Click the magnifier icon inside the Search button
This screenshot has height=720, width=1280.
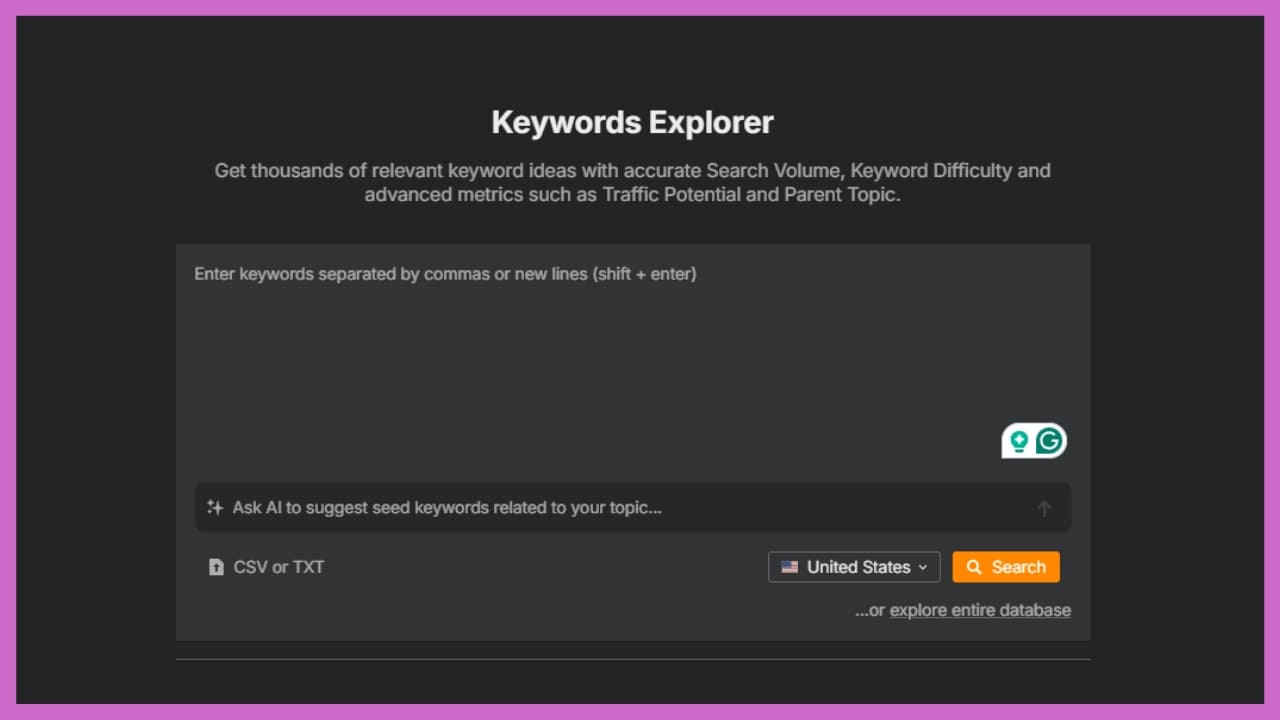click(975, 567)
